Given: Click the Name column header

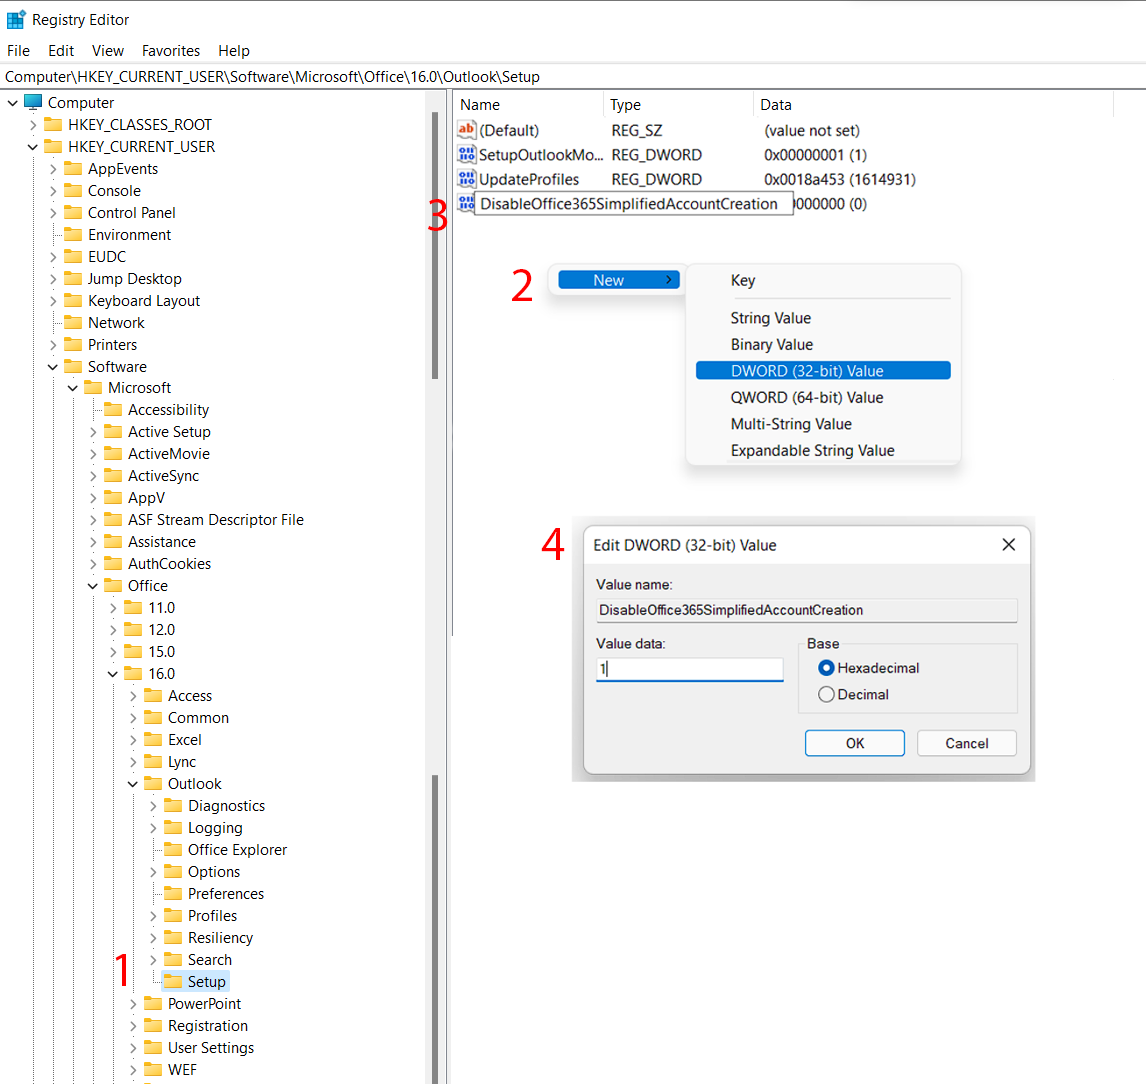Looking at the screenshot, I should (x=528, y=105).
